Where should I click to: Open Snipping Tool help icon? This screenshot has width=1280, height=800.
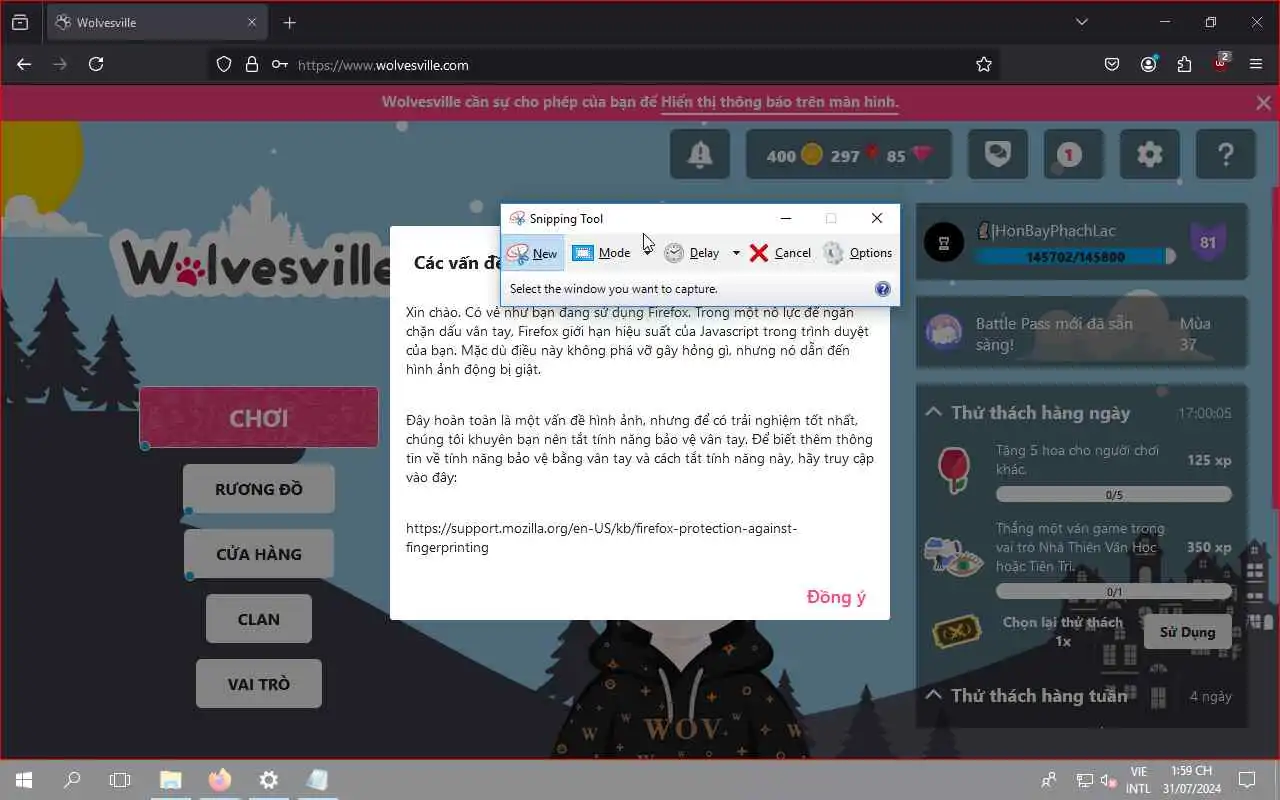click(x=883, y=289)
